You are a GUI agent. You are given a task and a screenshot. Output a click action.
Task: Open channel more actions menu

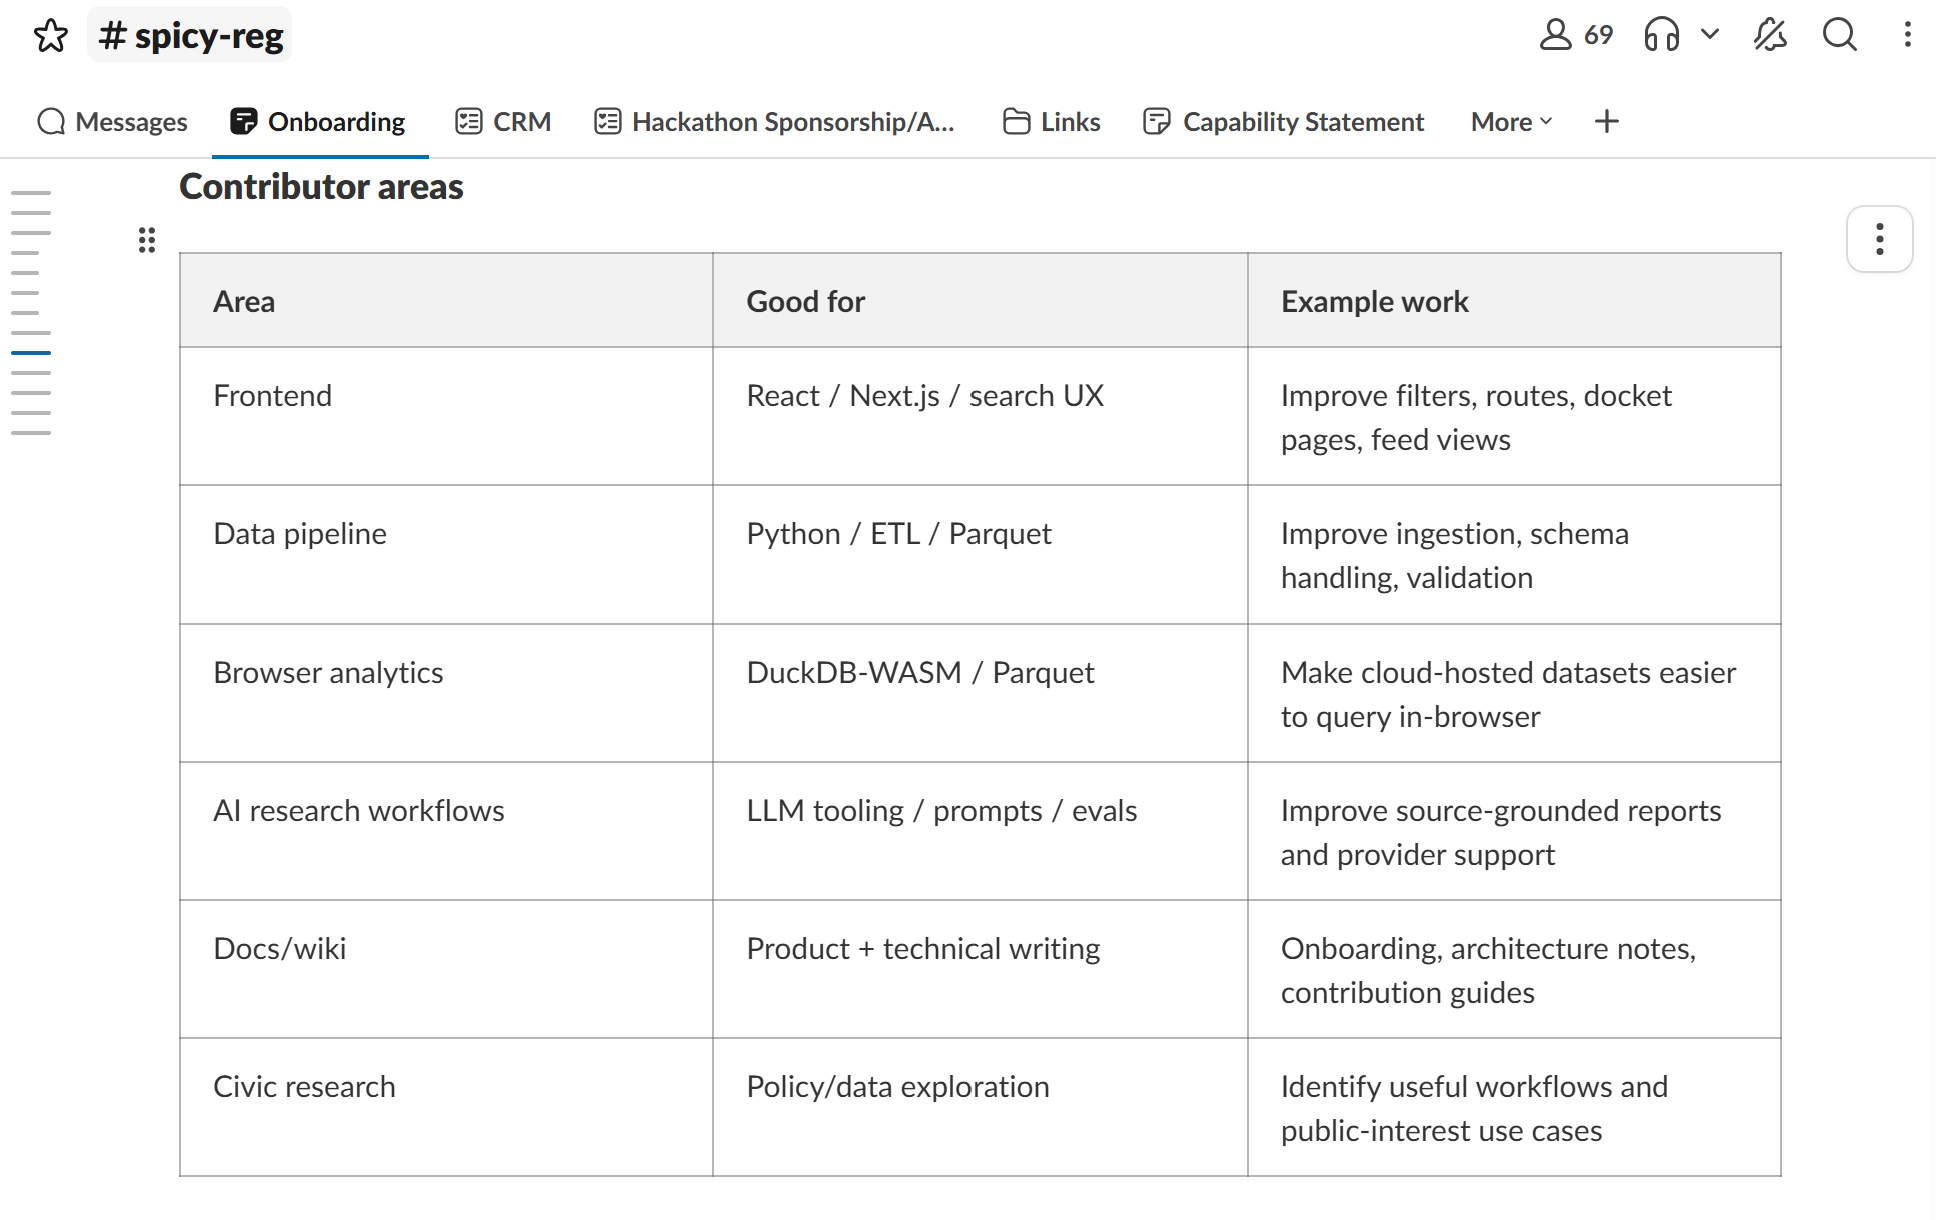point(1907,35)
